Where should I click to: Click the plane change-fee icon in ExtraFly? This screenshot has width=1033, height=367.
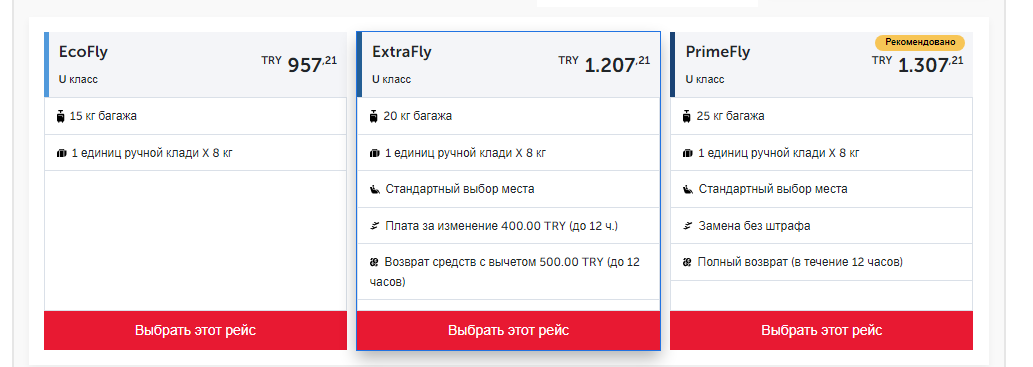(x=375, y=226)
